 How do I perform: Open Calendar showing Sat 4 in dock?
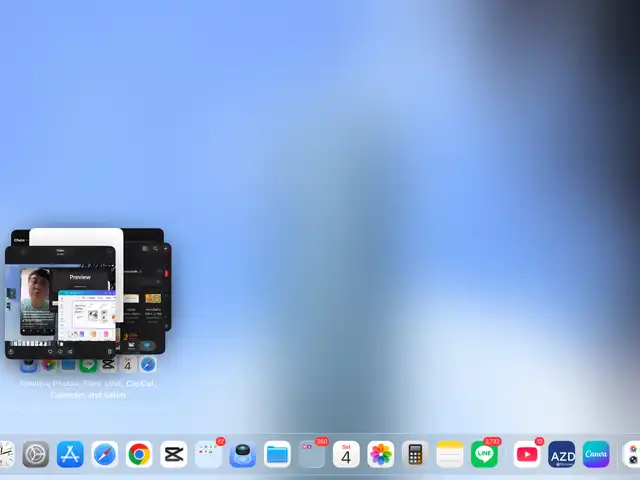(346, 455)
